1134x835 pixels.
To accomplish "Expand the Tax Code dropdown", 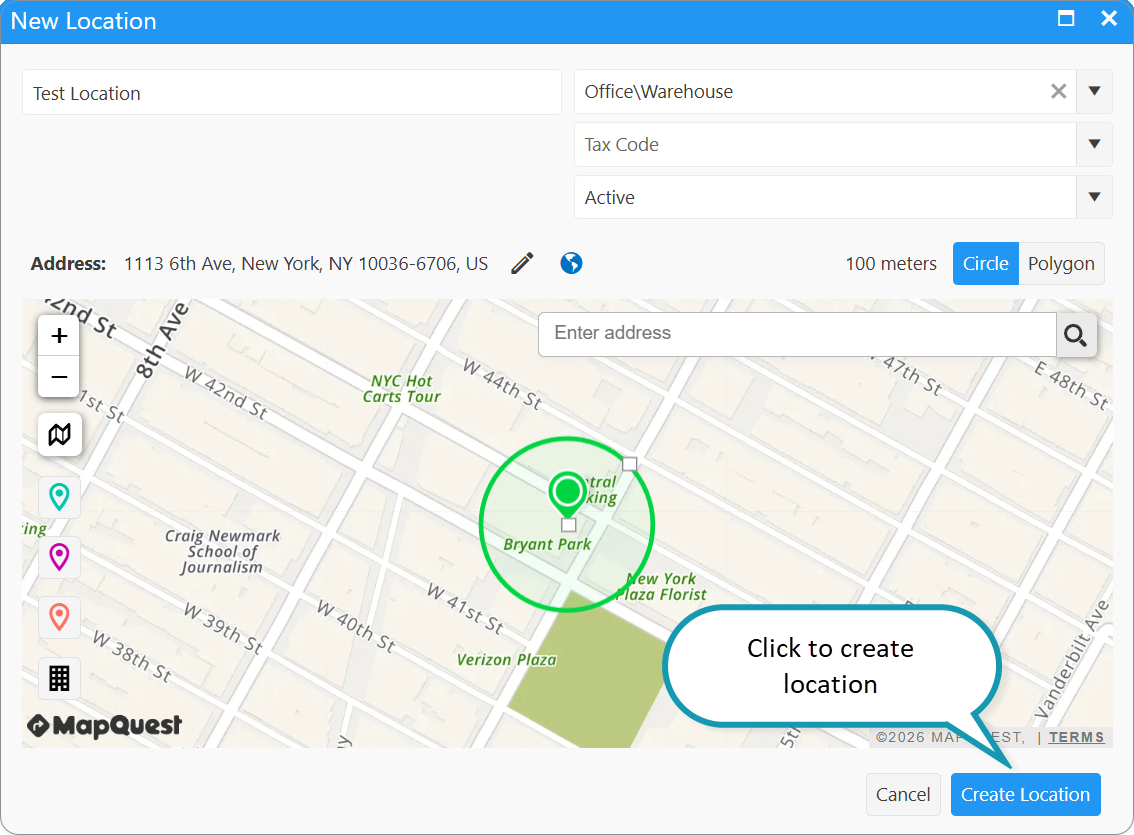I will pyautogui.click(x=1094, y=144).
